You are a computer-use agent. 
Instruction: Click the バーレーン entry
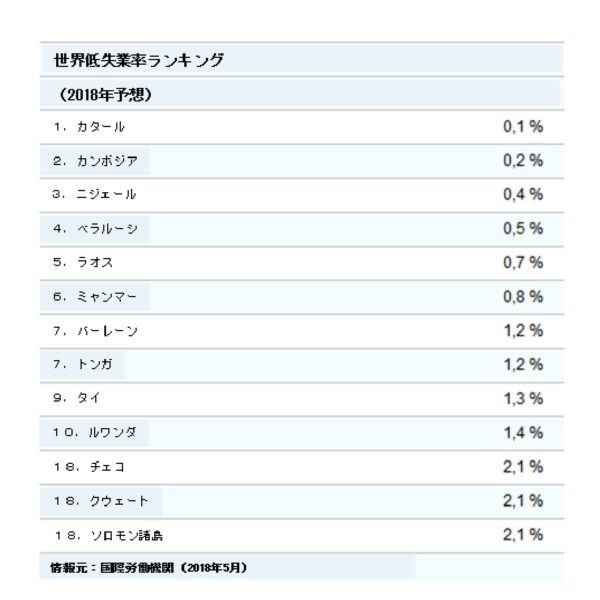(x=107, y=331)
